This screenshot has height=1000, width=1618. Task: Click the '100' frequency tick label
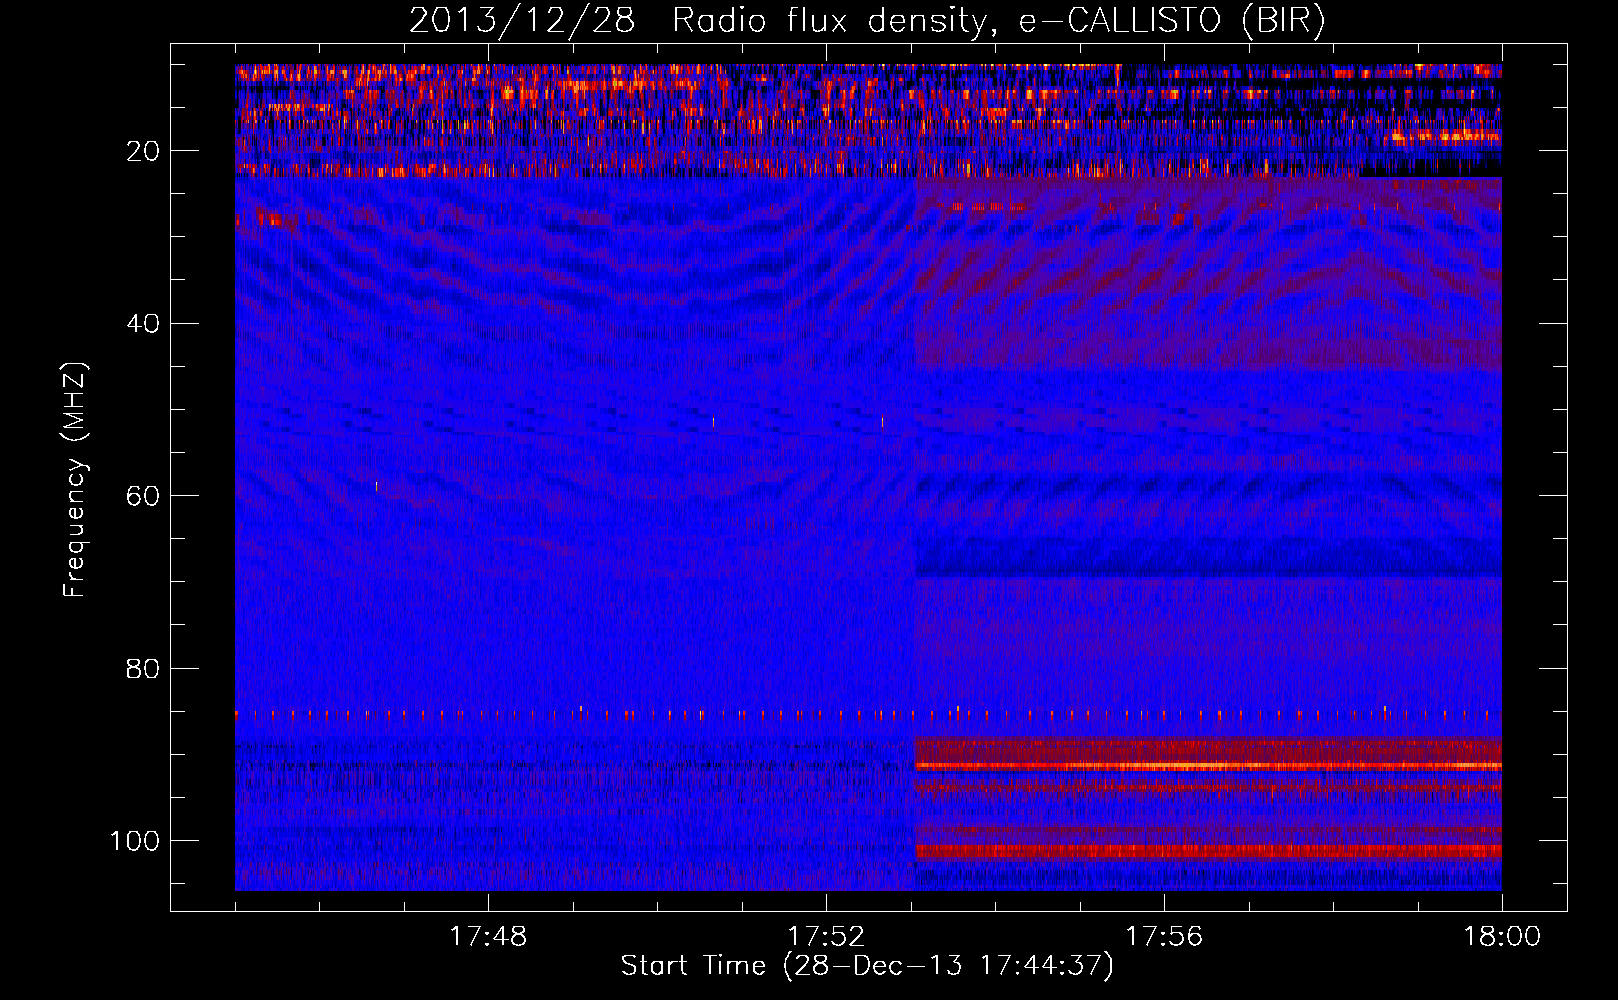click(x=135, y=841)
